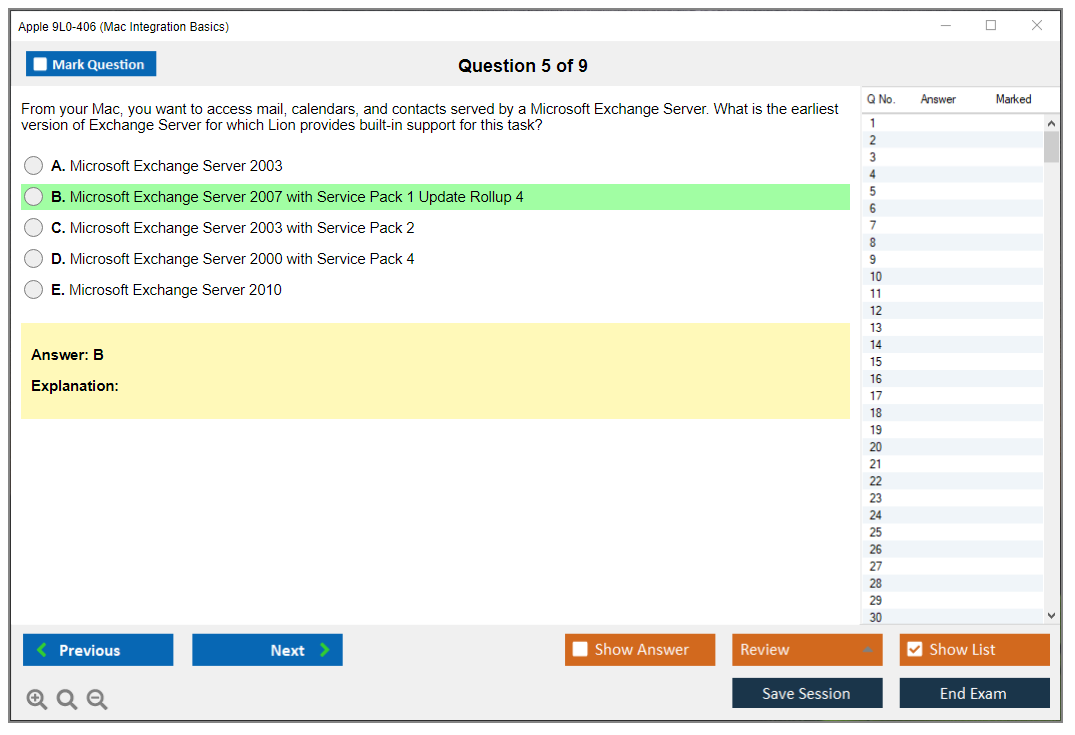
Task: Open the Review dropdown menu
Action: point(806,650)
